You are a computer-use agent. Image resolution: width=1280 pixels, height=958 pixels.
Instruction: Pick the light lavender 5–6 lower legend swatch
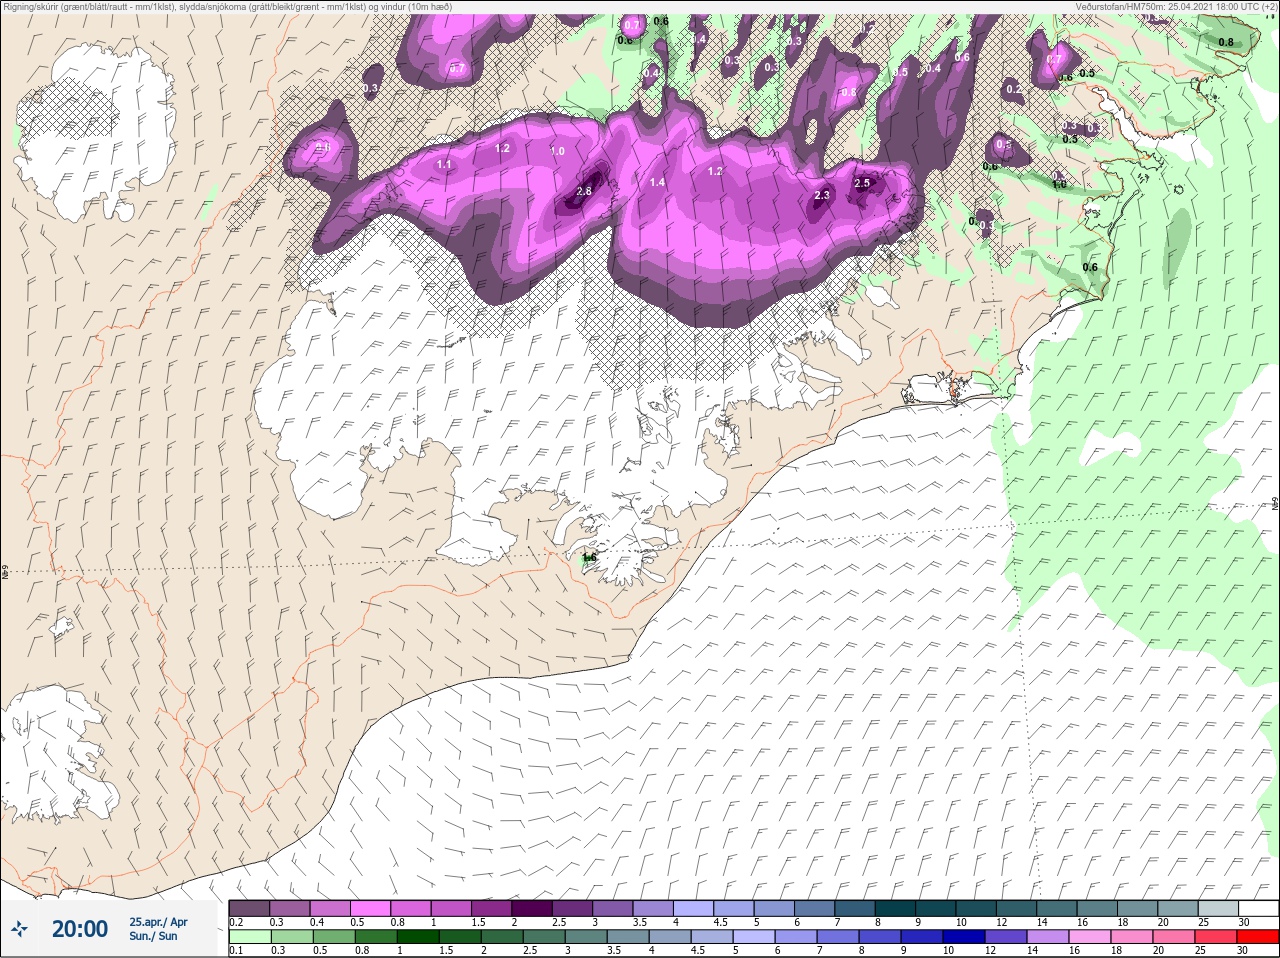coord(753,937)
